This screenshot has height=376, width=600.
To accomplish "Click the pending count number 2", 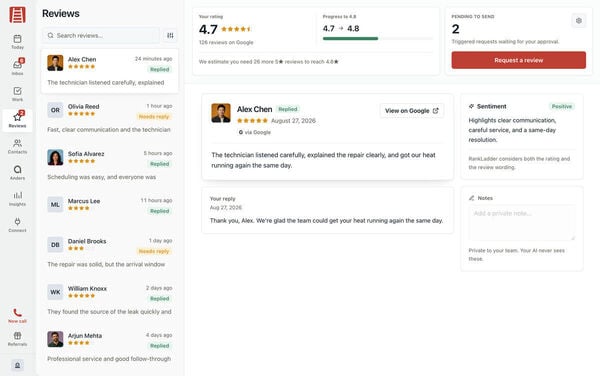I will coord(455,29).
